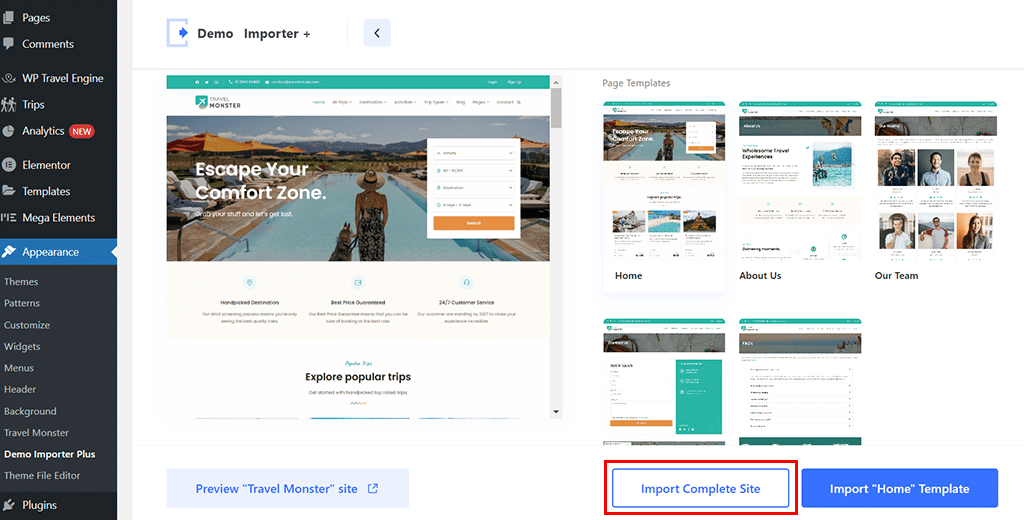This screenshot has width=1024, height=520.
Task: Click the Comments bubble icon
Action: click(8, 44)
